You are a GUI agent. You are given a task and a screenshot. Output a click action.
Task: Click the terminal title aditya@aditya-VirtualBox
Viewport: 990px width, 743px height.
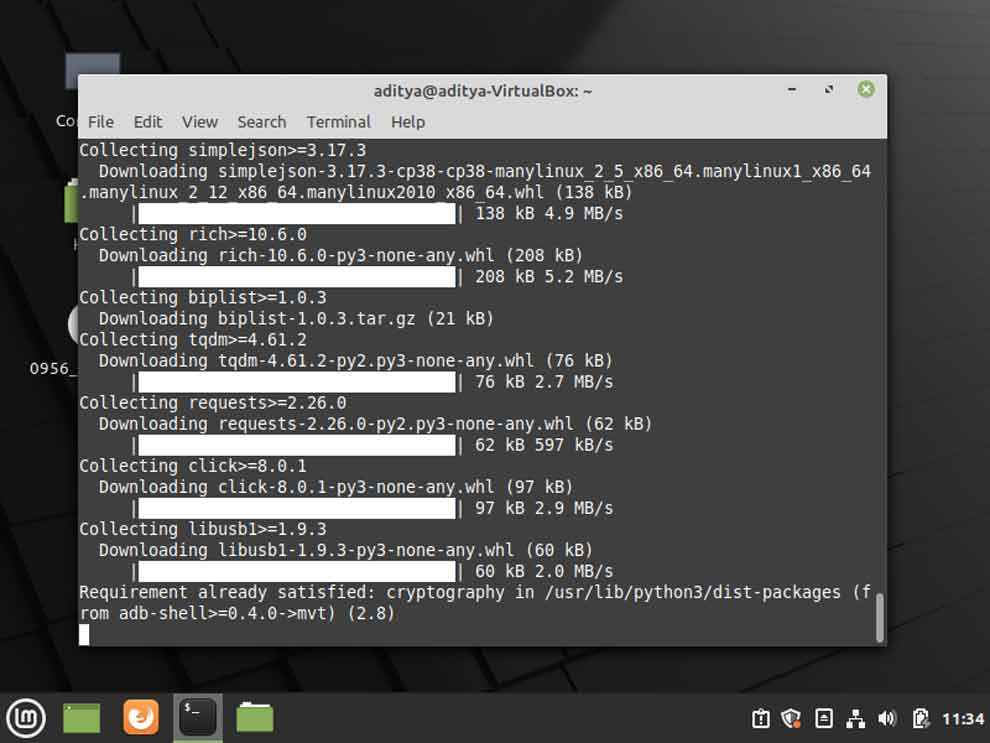(483, 91)
